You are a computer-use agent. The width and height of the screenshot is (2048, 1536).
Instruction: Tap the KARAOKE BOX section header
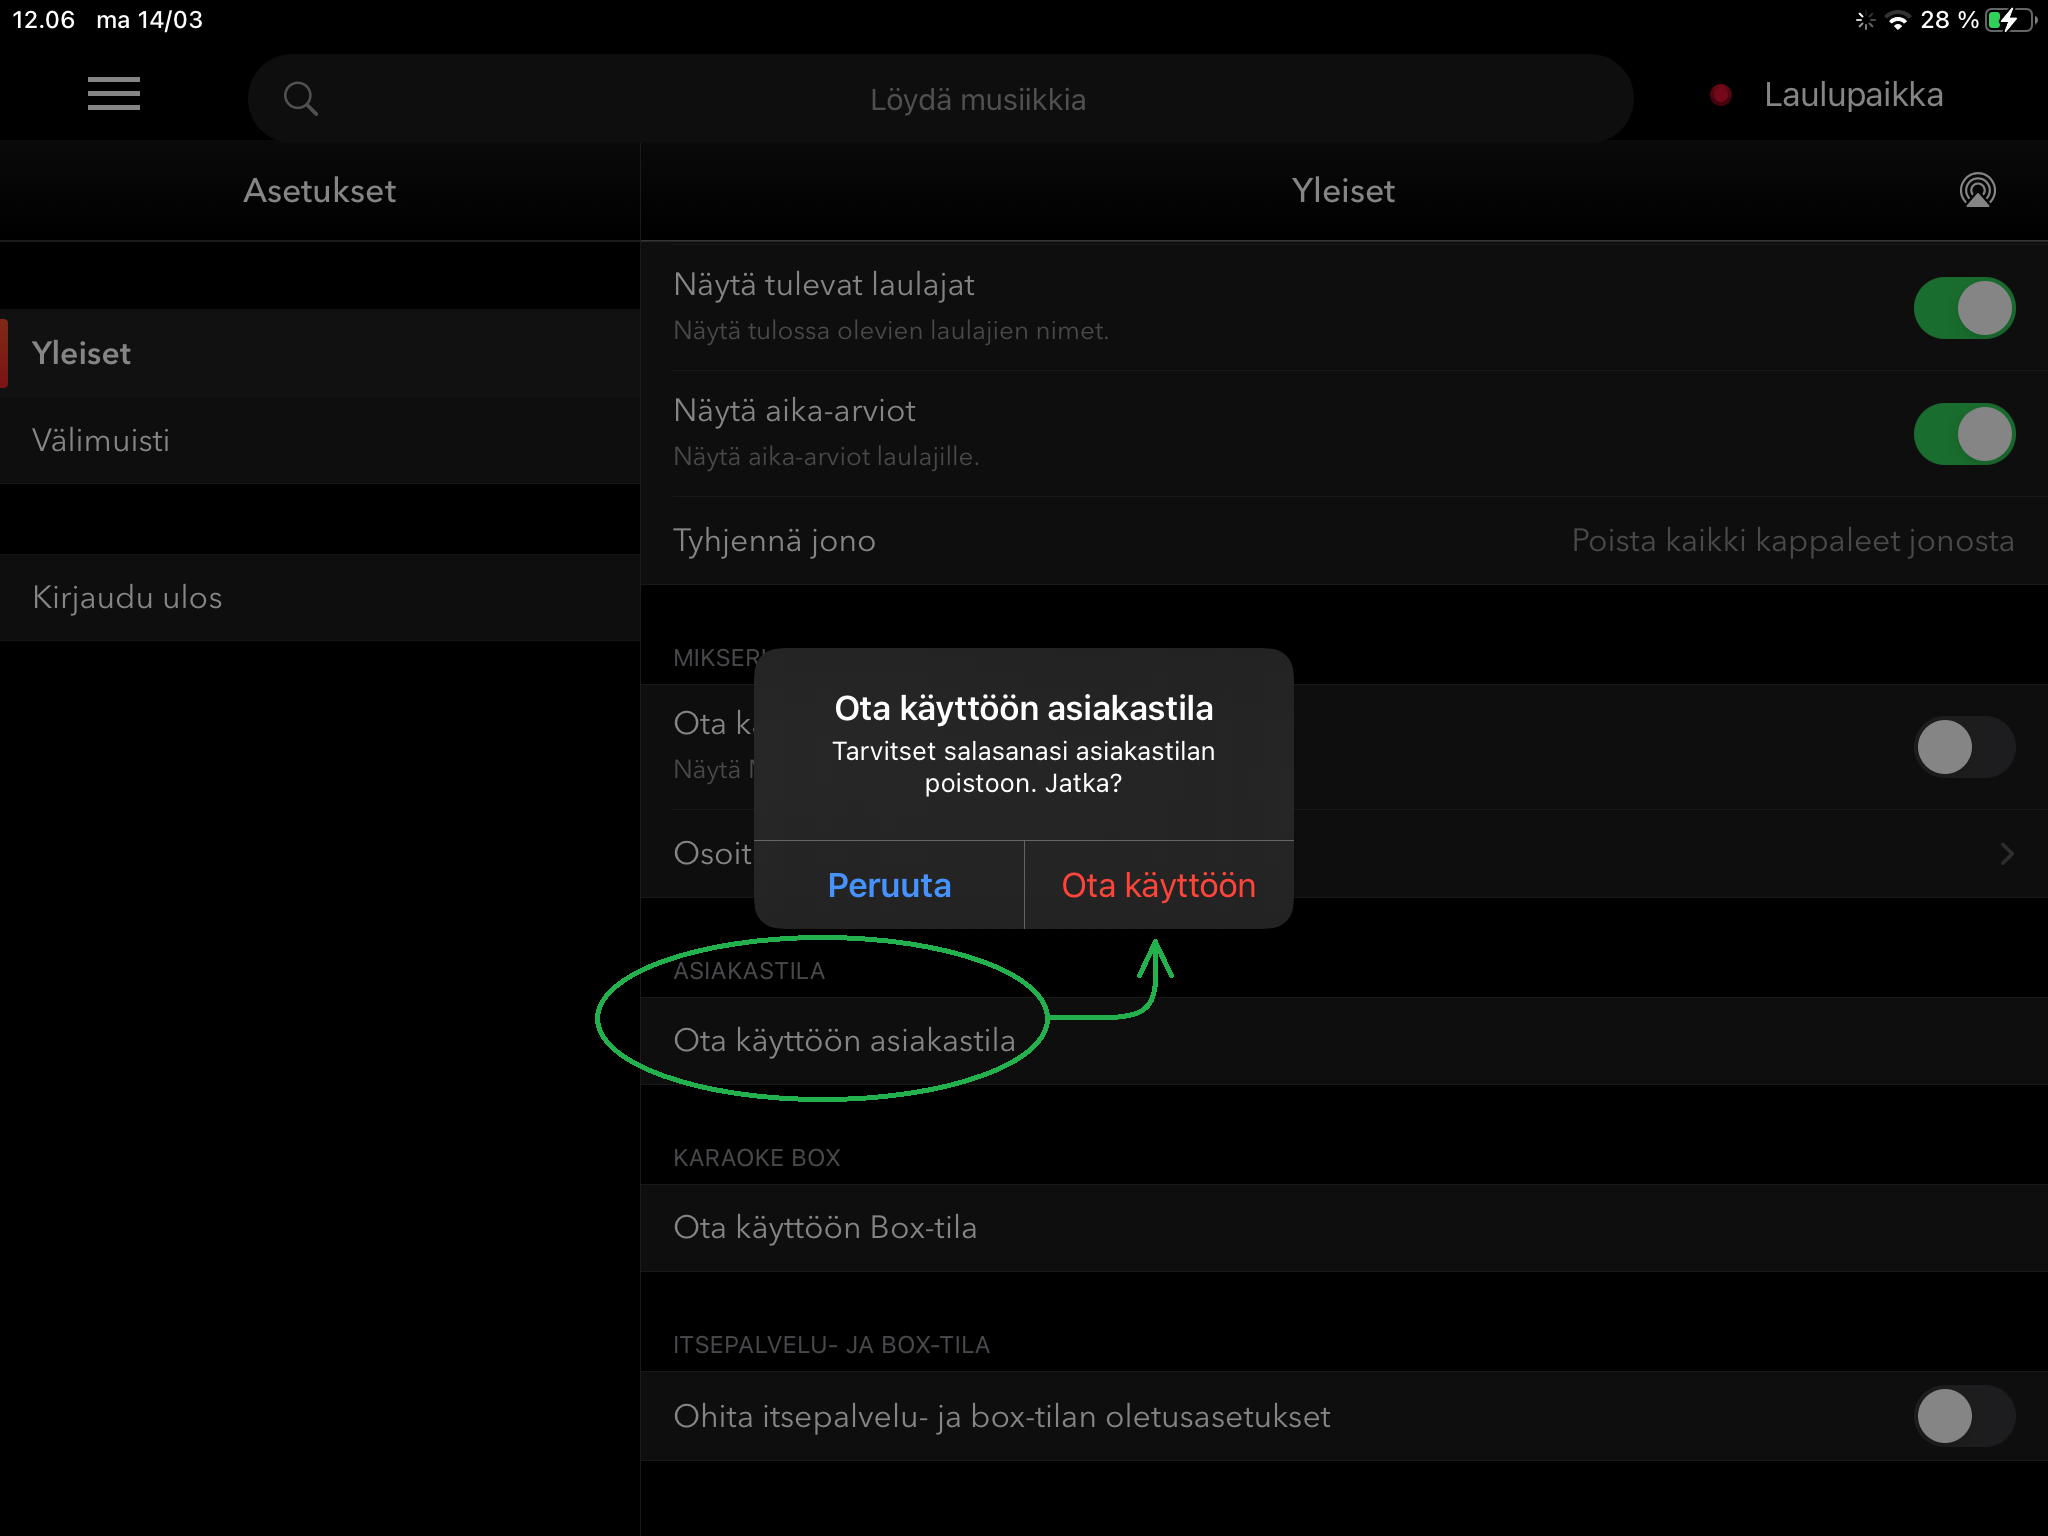point(757,1158)
